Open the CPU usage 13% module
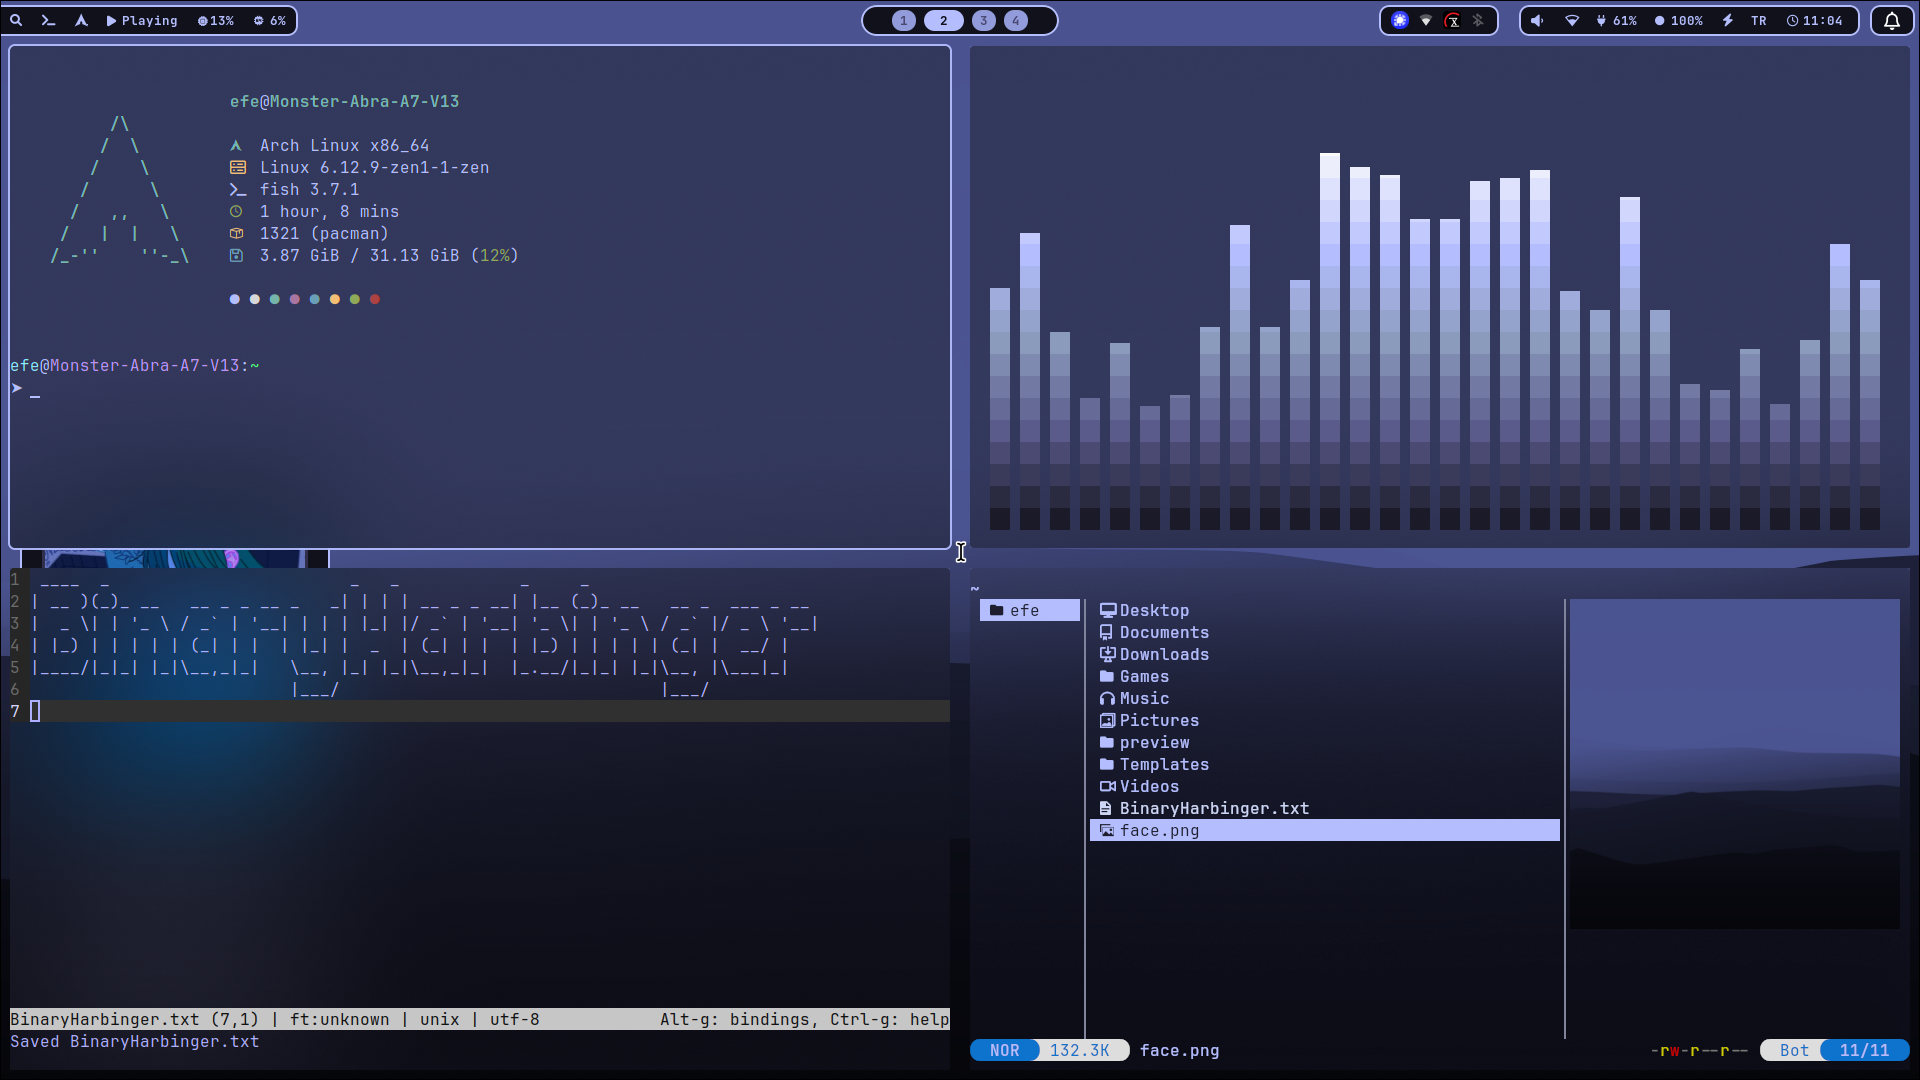1920x1080 pixels. pyautogui.click(x=216, y=20)
